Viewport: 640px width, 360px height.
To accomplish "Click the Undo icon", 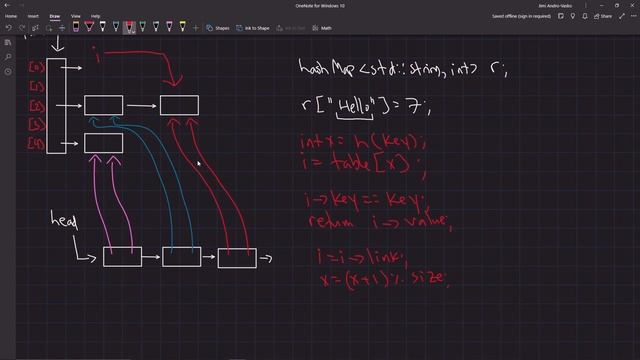I will click(9, 28).
